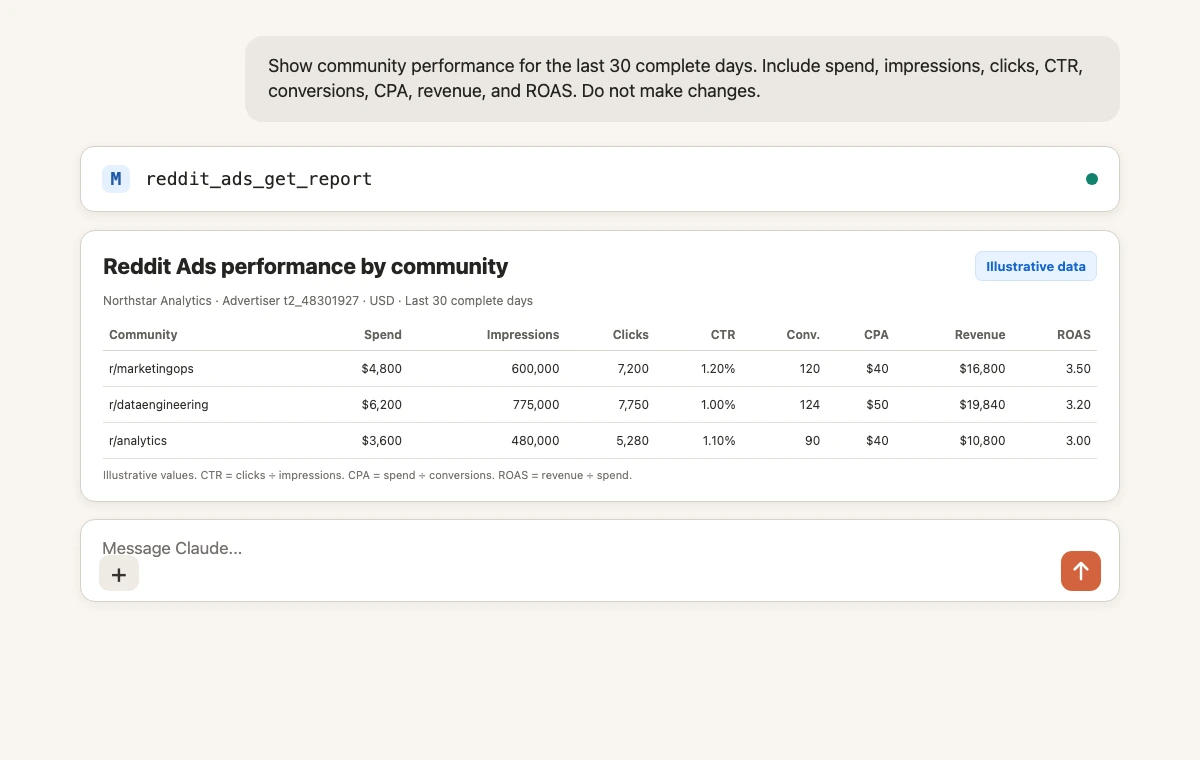Click CTR value 1.00%

(x=718, y=405)
